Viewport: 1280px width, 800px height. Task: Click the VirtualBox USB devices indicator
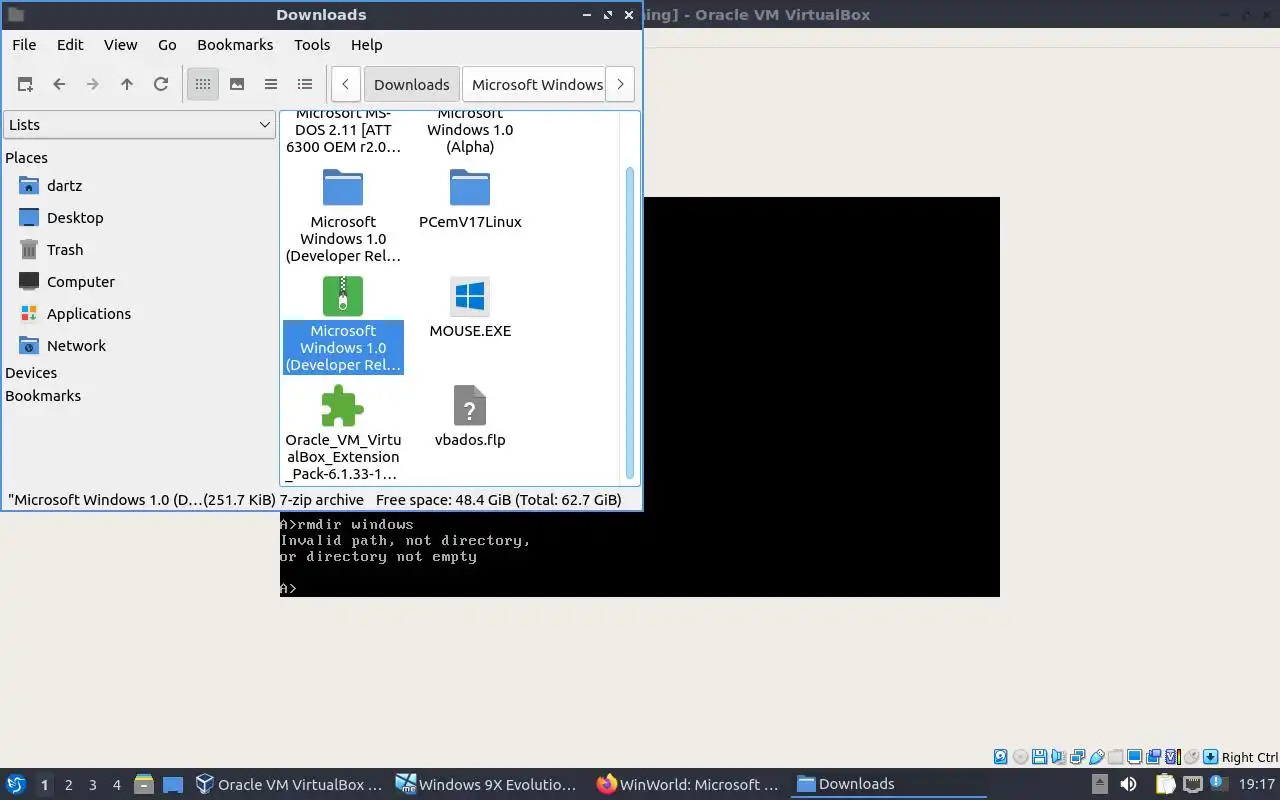tap(1097, 757)
